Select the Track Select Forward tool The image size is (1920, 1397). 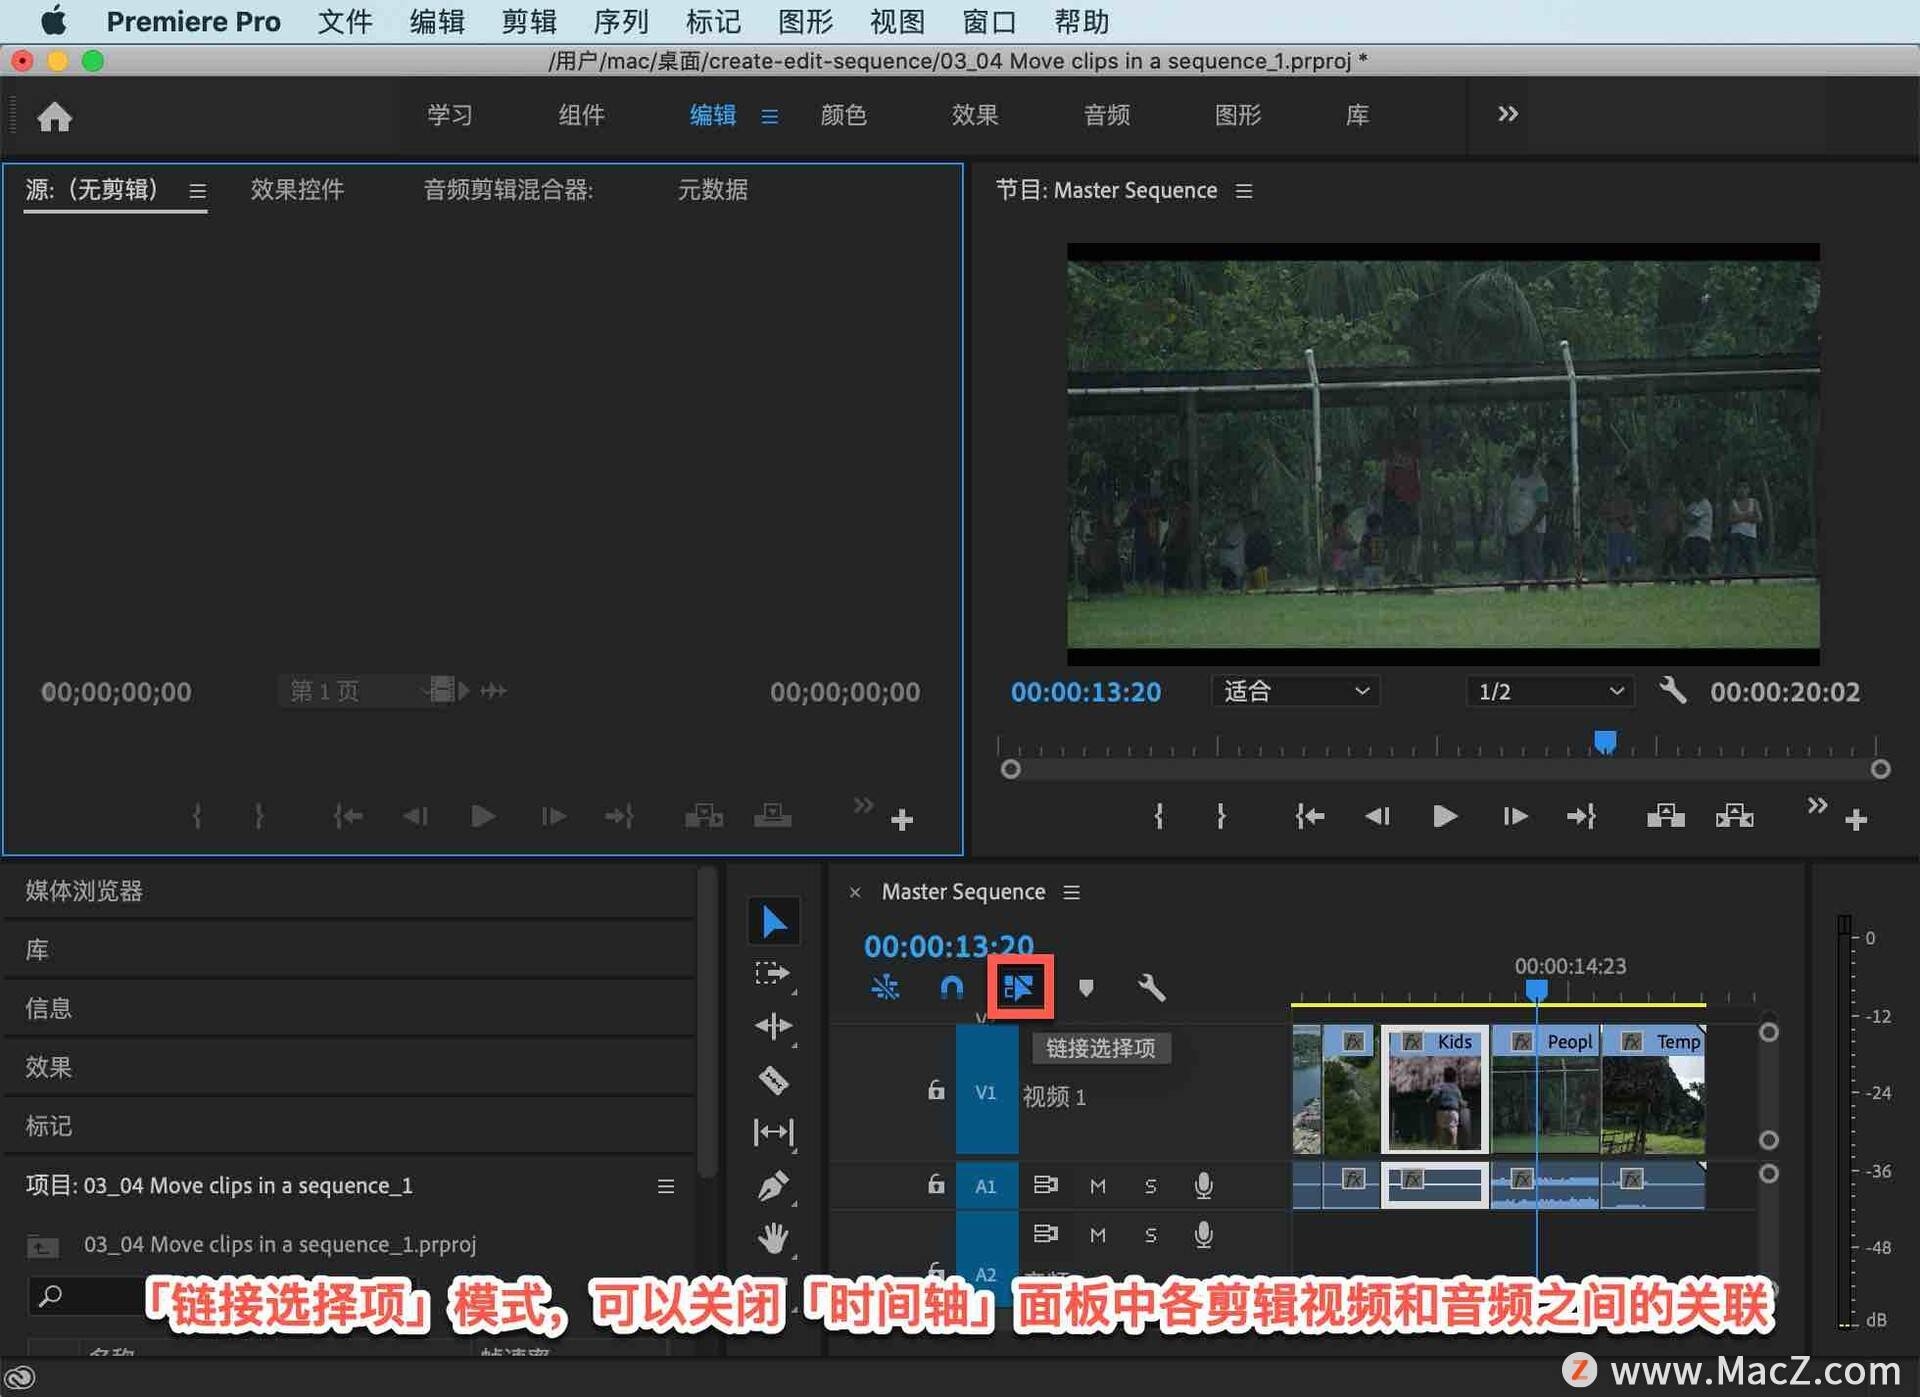[x=773, y=971]
